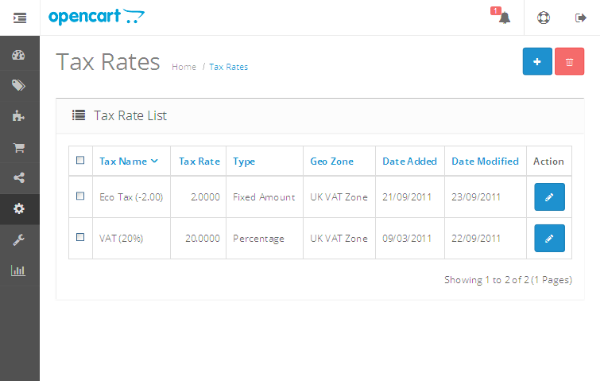Sort by the Date Added column

pos(409,161)
